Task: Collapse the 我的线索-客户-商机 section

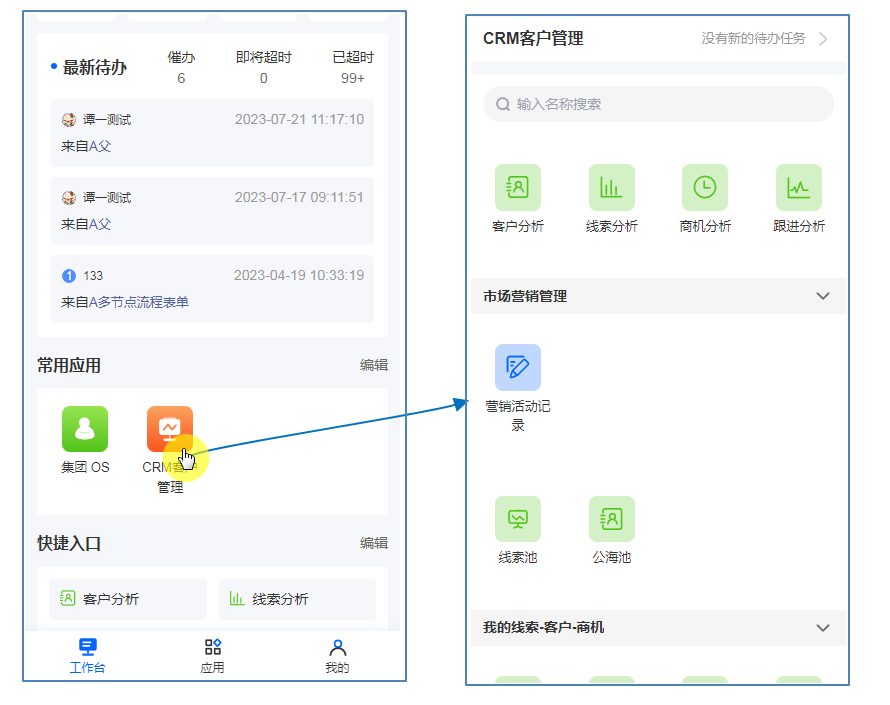Action: pyautogui.click(x=823, y=628)
